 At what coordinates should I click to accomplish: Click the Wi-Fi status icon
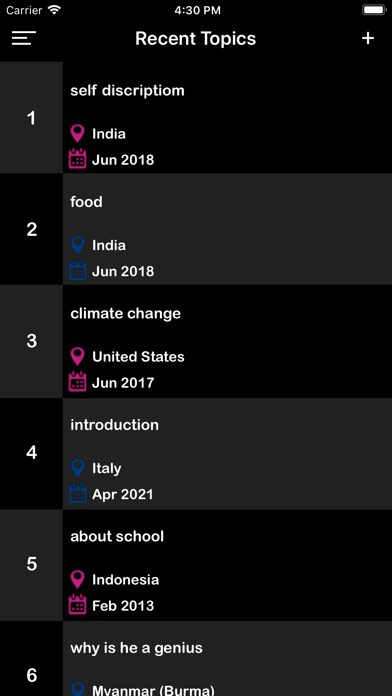54,10
